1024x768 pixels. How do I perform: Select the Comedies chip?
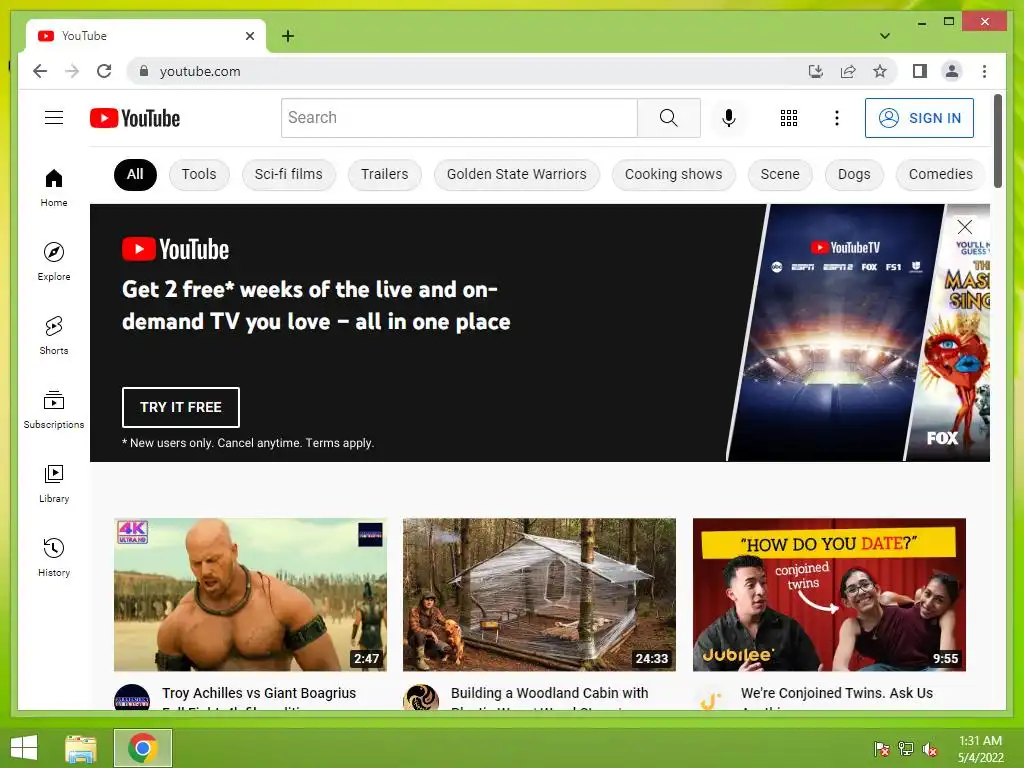940,174
